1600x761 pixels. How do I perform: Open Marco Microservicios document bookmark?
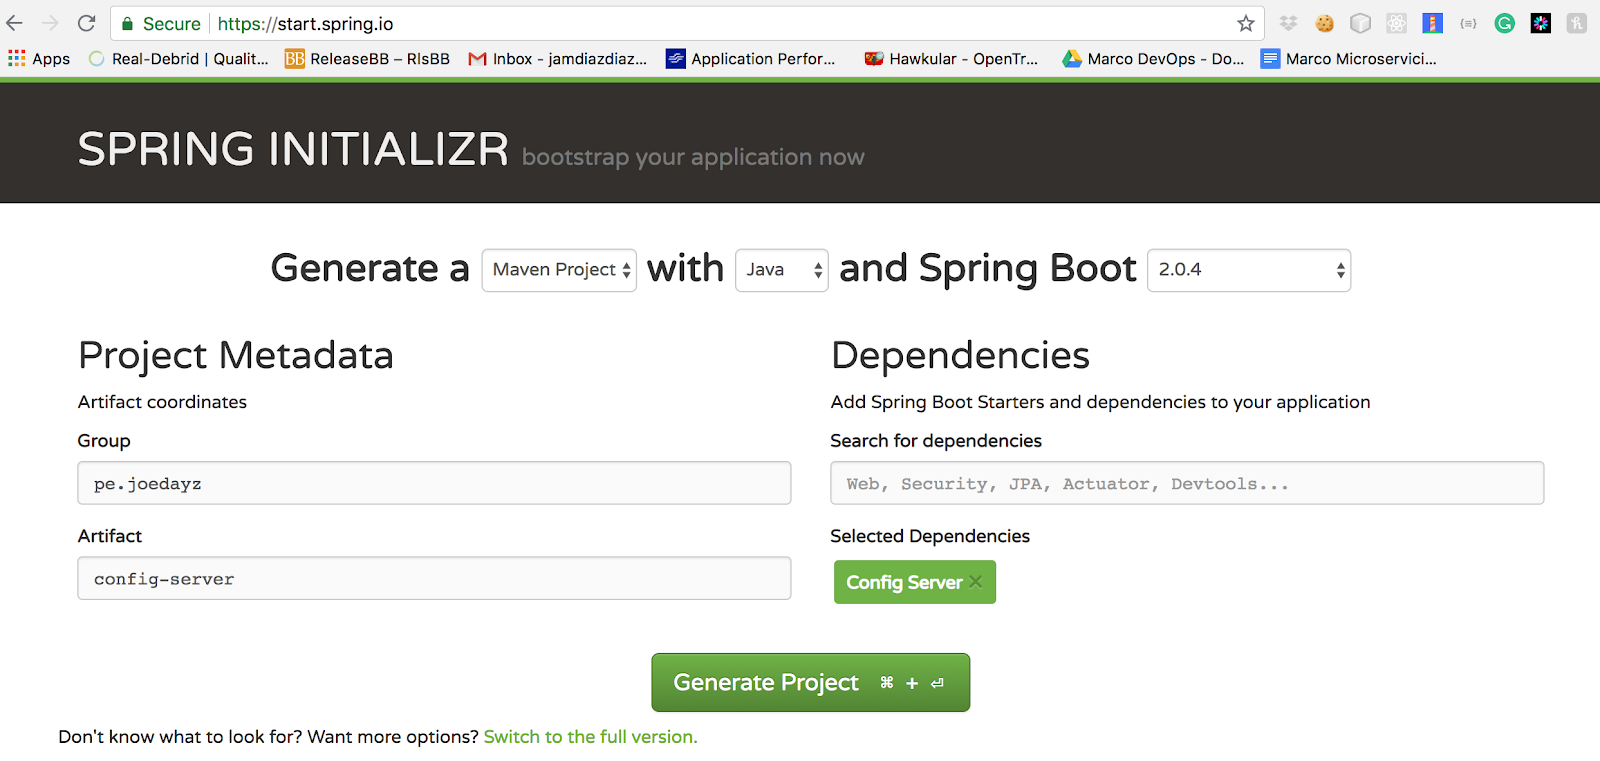point(1349,59)
